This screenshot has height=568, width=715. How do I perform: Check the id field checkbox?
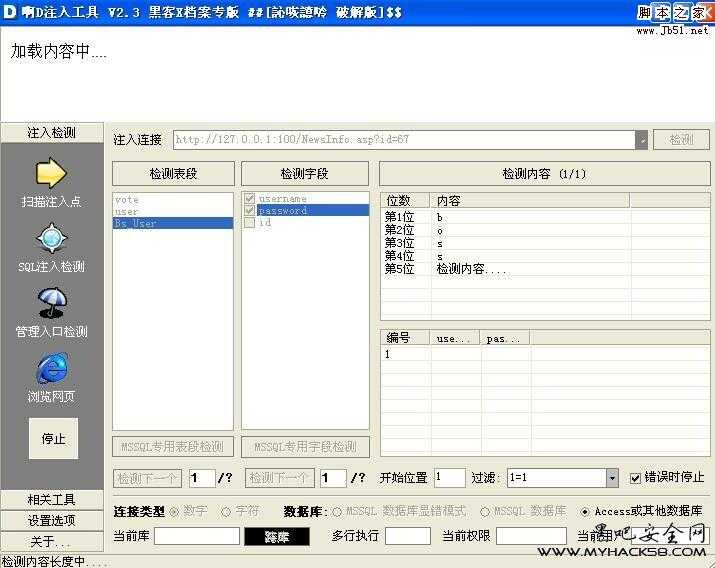point(249,222)
